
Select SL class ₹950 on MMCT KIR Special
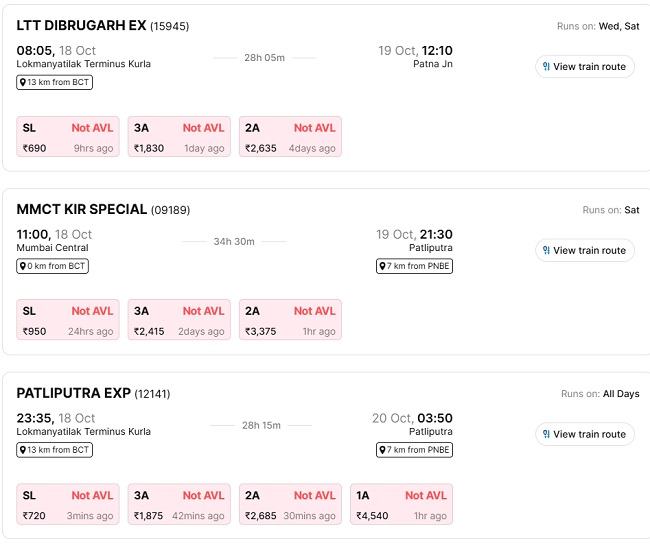(68, 320)
